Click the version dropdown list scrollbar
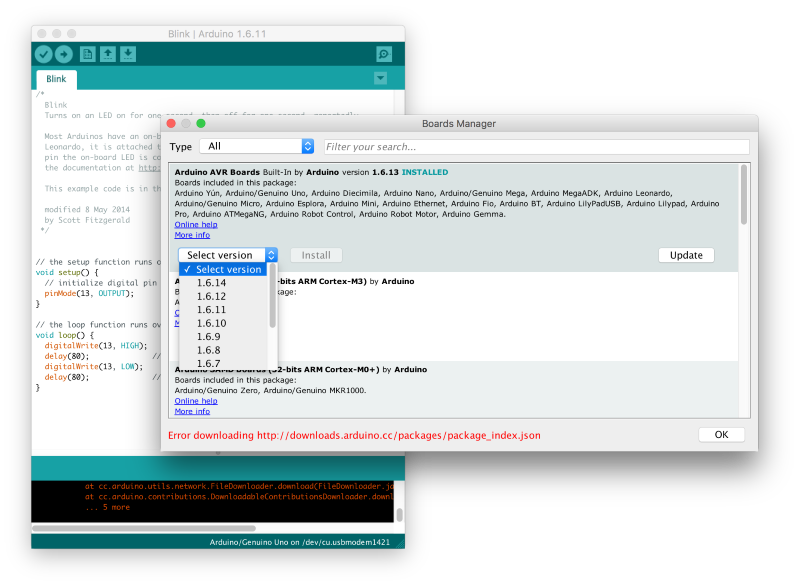800x586 pixels. (x=272, y=296)
